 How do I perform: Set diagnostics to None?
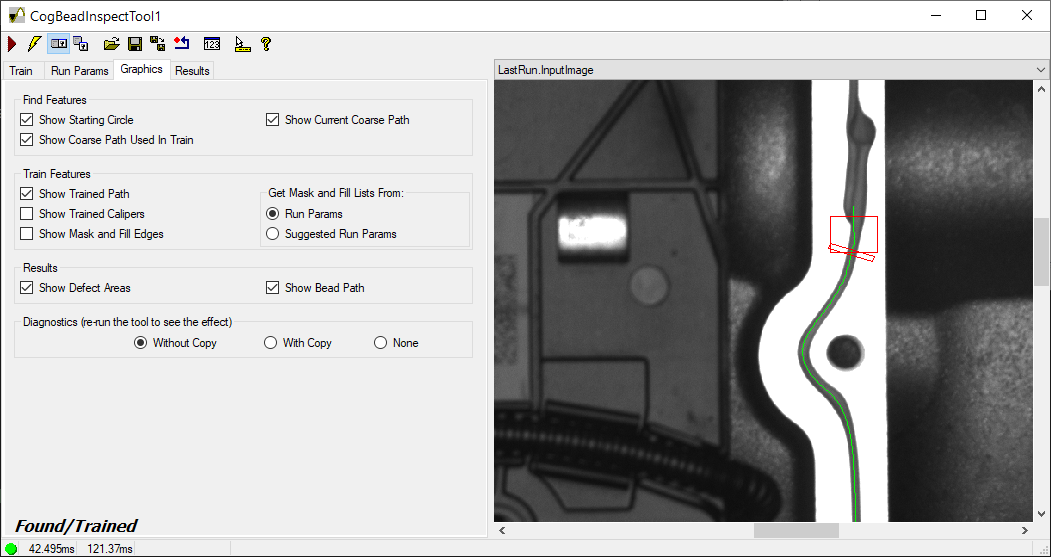(x=381, y=343)
